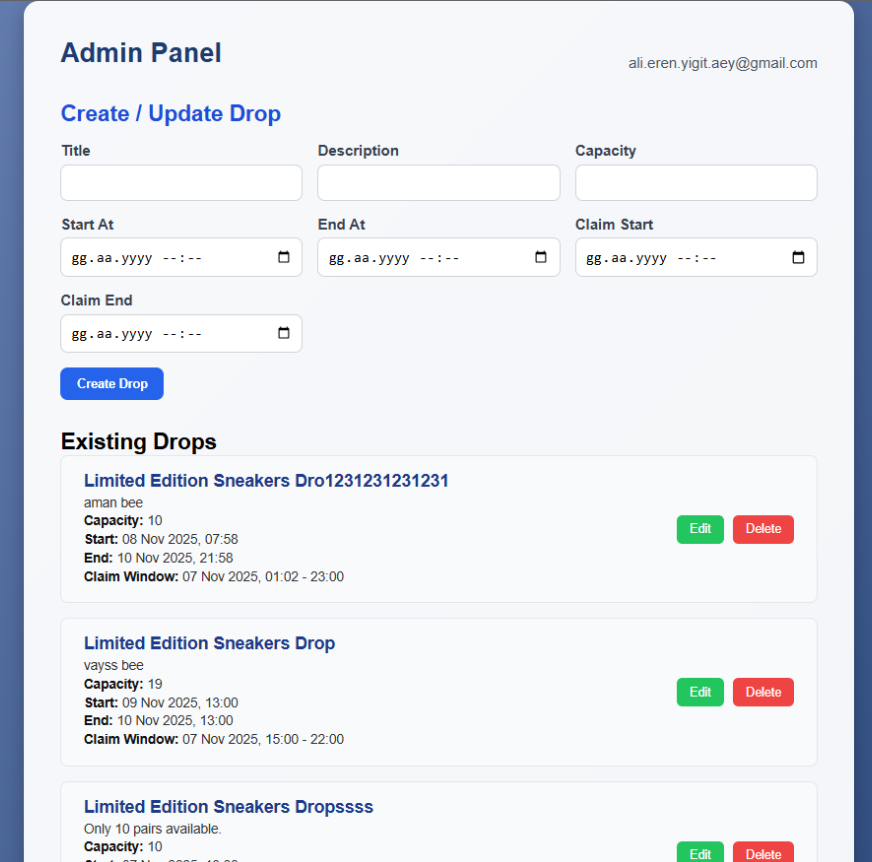This screenshot has height=862, width=872.
Task: Open the End At calendar picker icon
Action: tap(541, 257)
